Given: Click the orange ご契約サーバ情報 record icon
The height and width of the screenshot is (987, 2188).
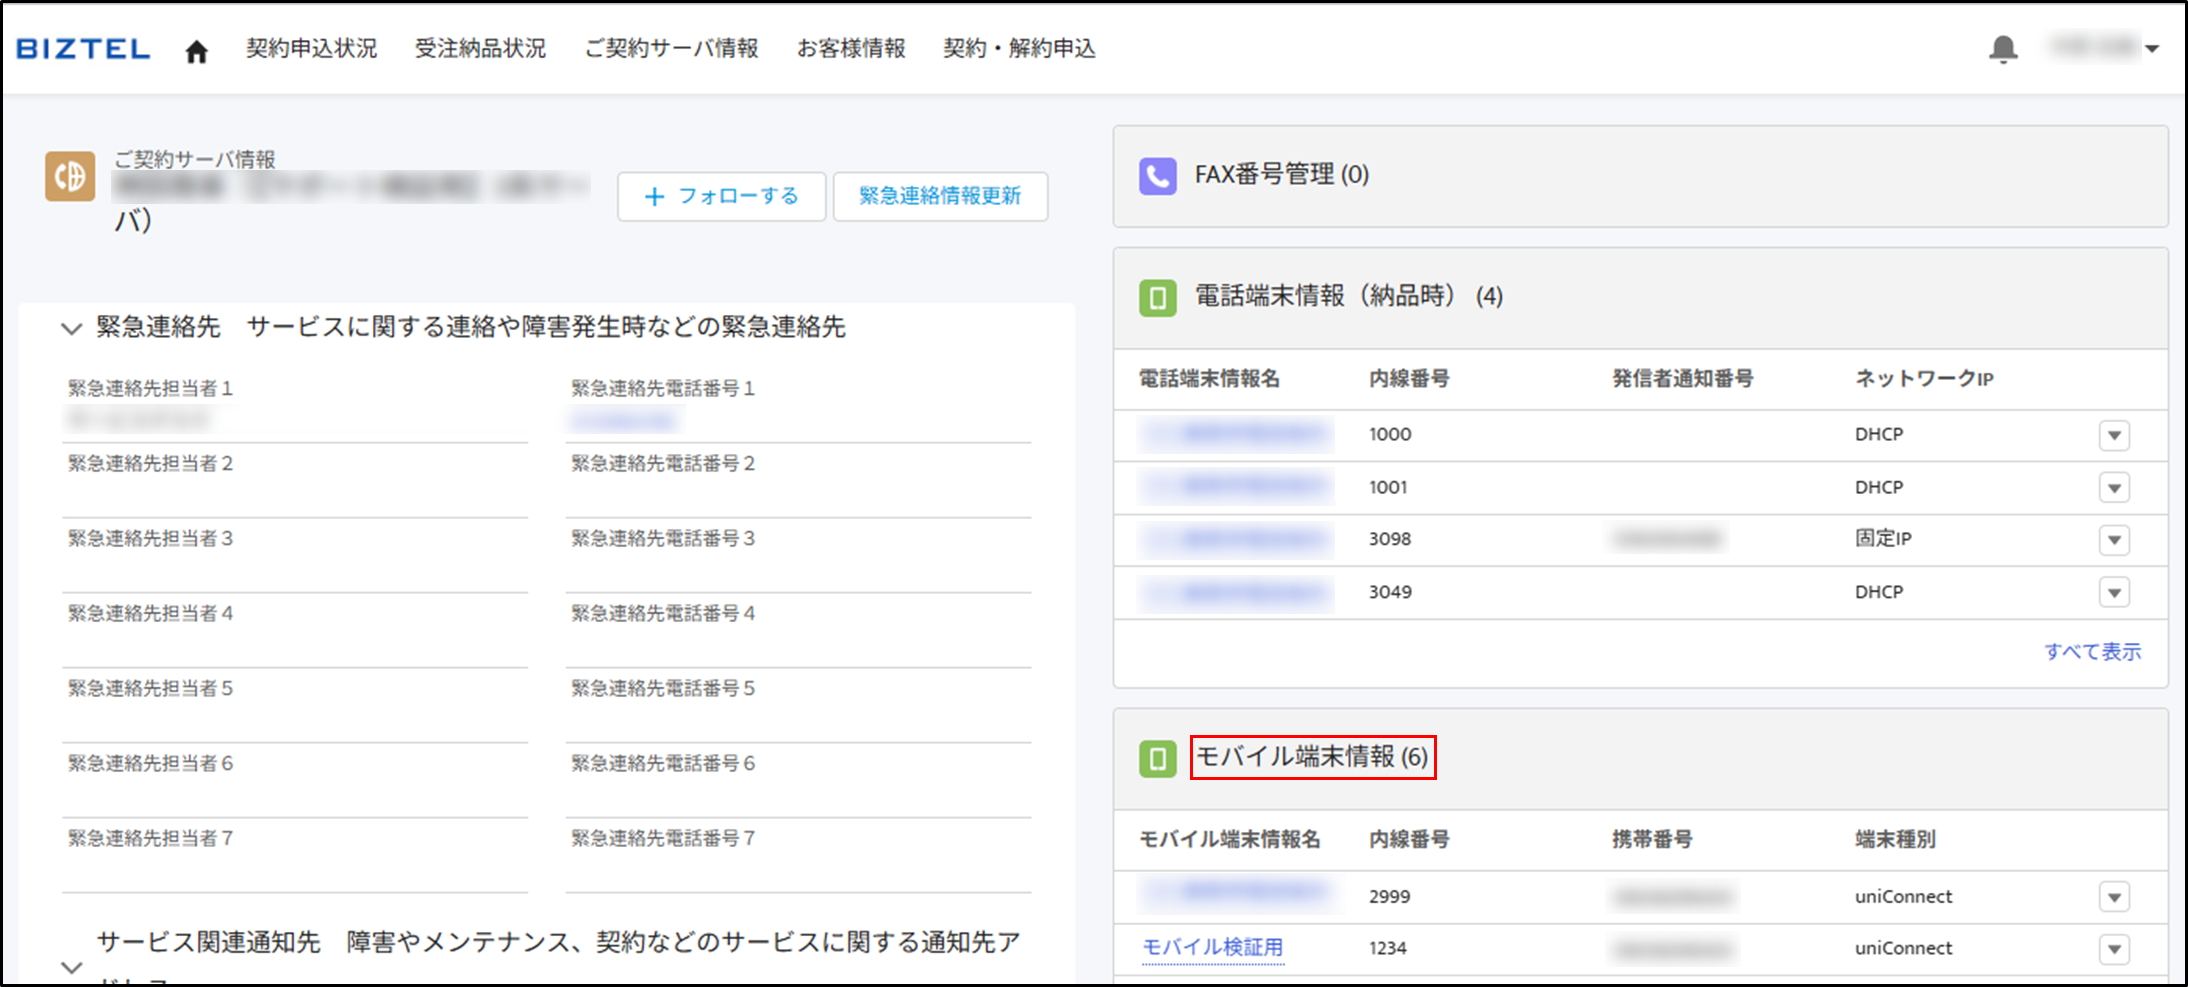Looking at the screenshot, I should (x=70, y=176).
